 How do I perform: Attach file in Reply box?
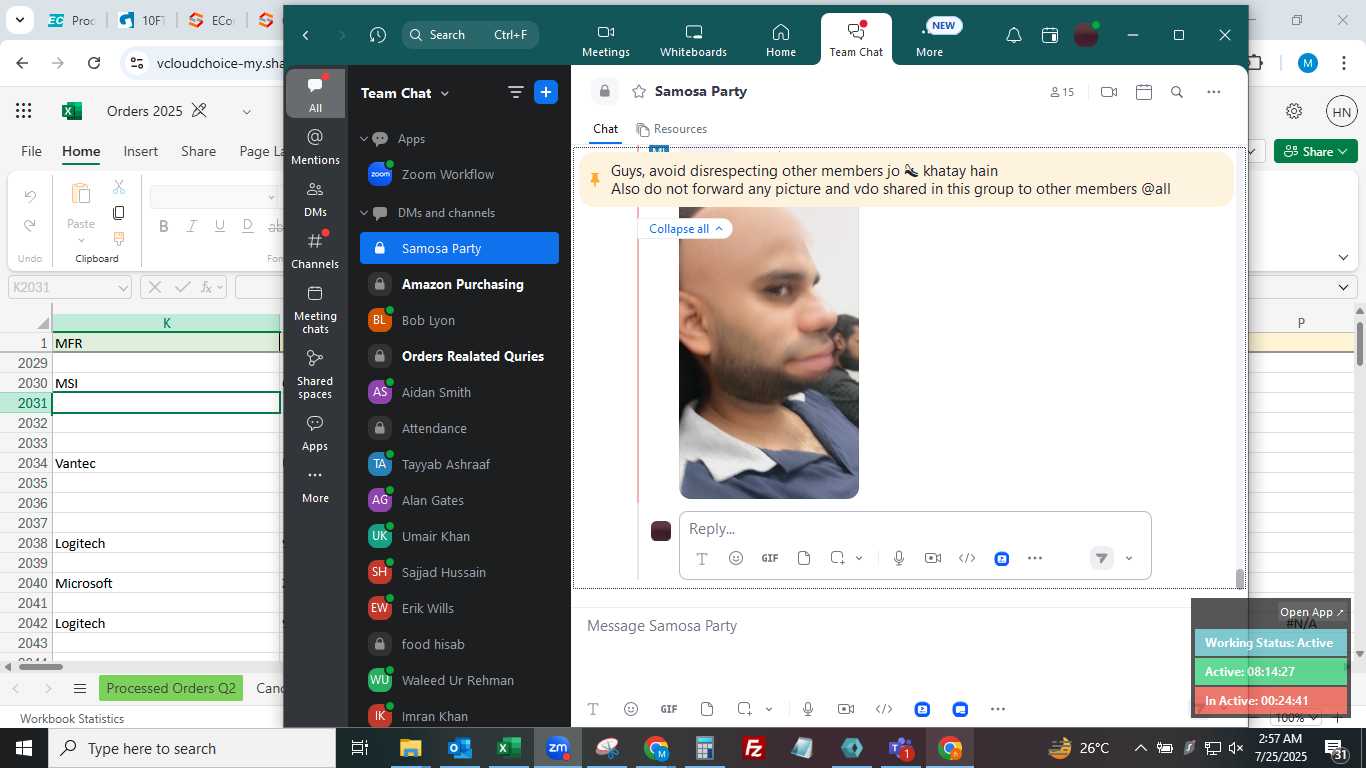click(x=804, y=558)
